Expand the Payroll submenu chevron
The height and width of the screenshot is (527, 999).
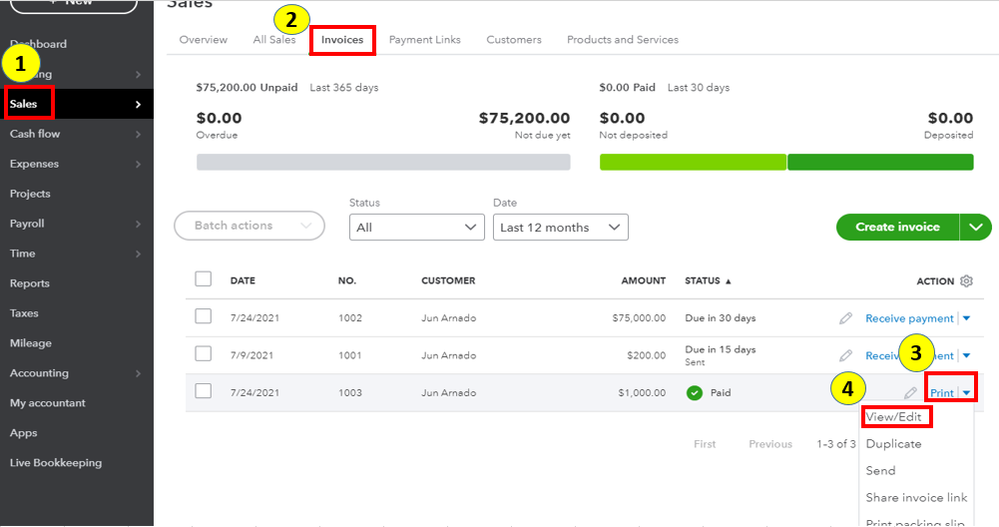click(x=138, y=224)
